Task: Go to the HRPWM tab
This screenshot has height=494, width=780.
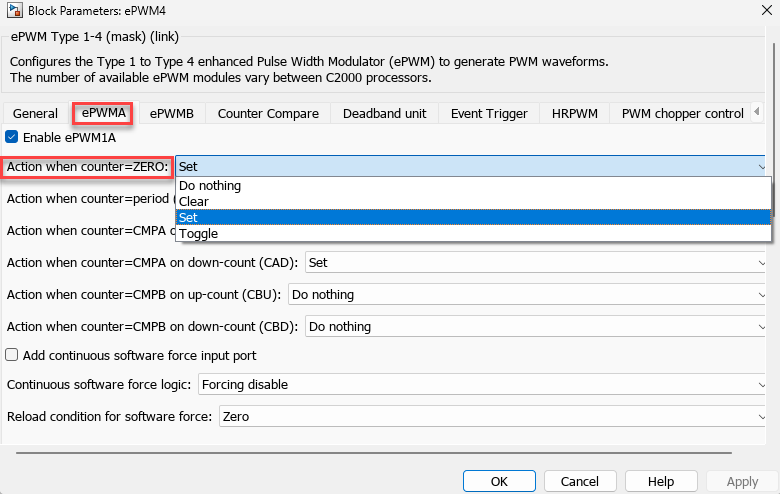Action: pos(574,113)
